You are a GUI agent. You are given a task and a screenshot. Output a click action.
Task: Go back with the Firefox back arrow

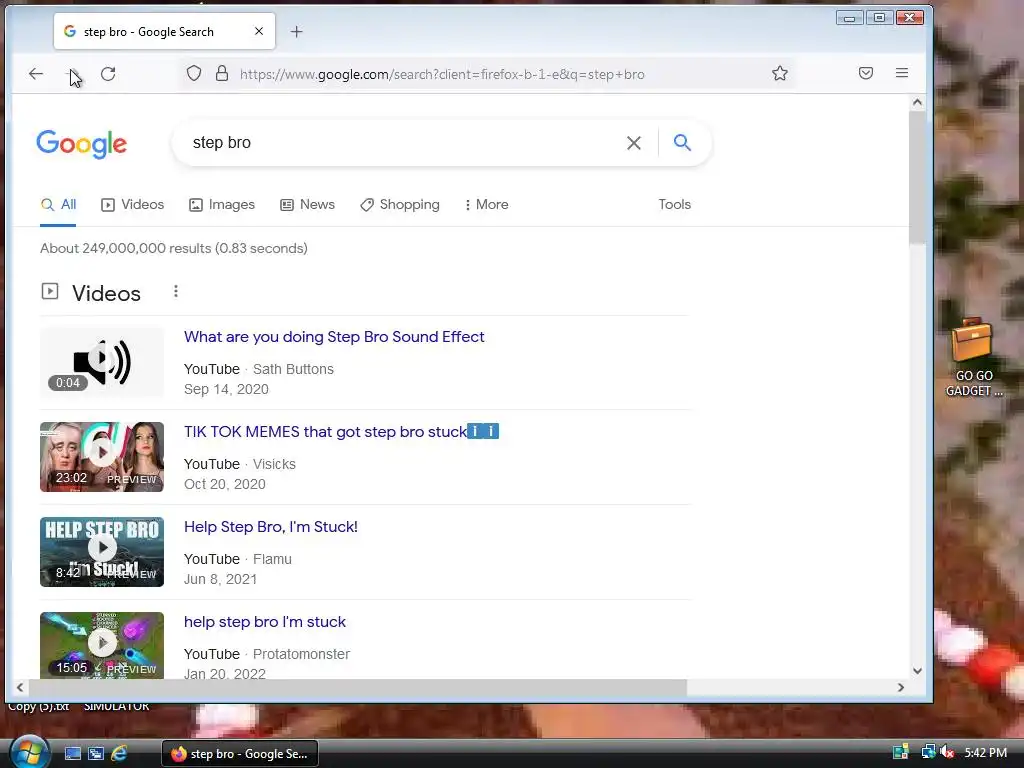click(x=36, y=74)
